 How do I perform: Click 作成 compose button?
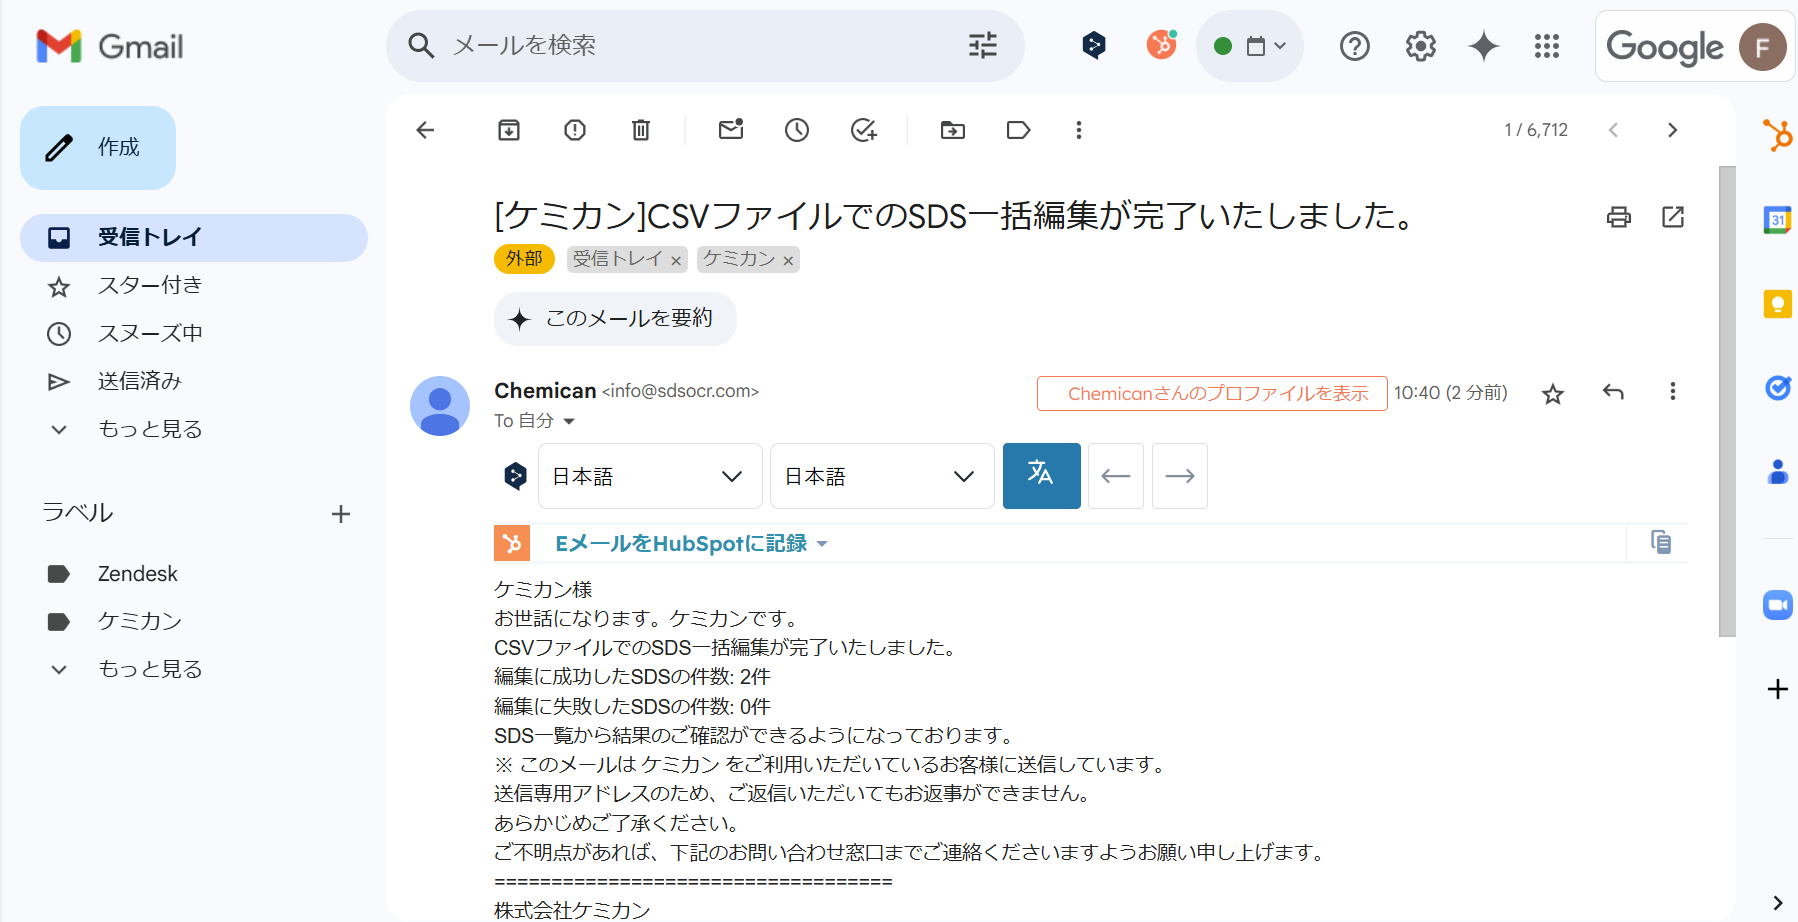[98, 148]
